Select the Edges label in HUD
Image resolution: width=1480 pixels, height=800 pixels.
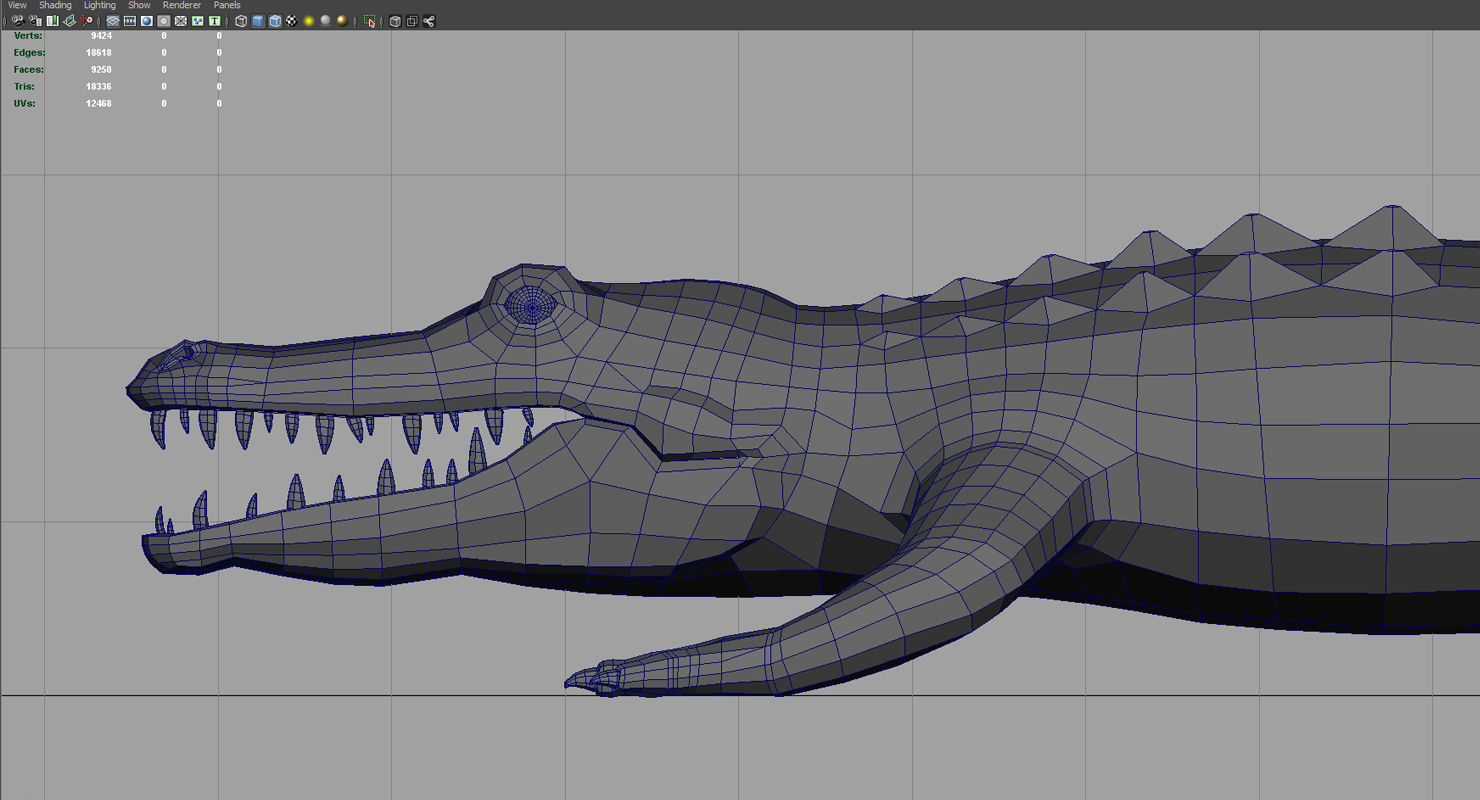tap(29, 53)
